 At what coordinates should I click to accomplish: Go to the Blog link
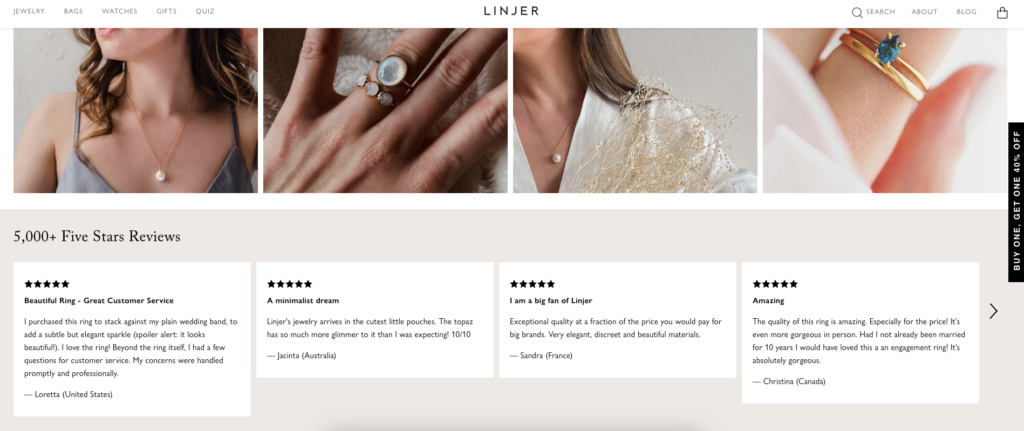click(x=967, y=12)
